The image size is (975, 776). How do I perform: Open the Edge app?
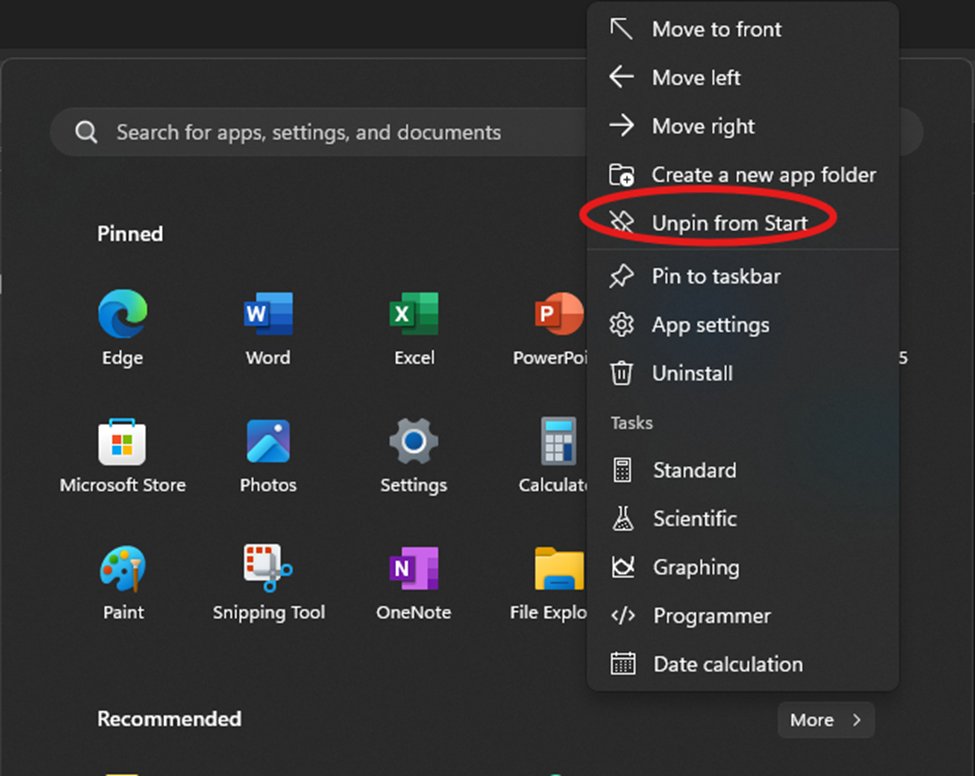pyautogui.click(x=122, y=328)
